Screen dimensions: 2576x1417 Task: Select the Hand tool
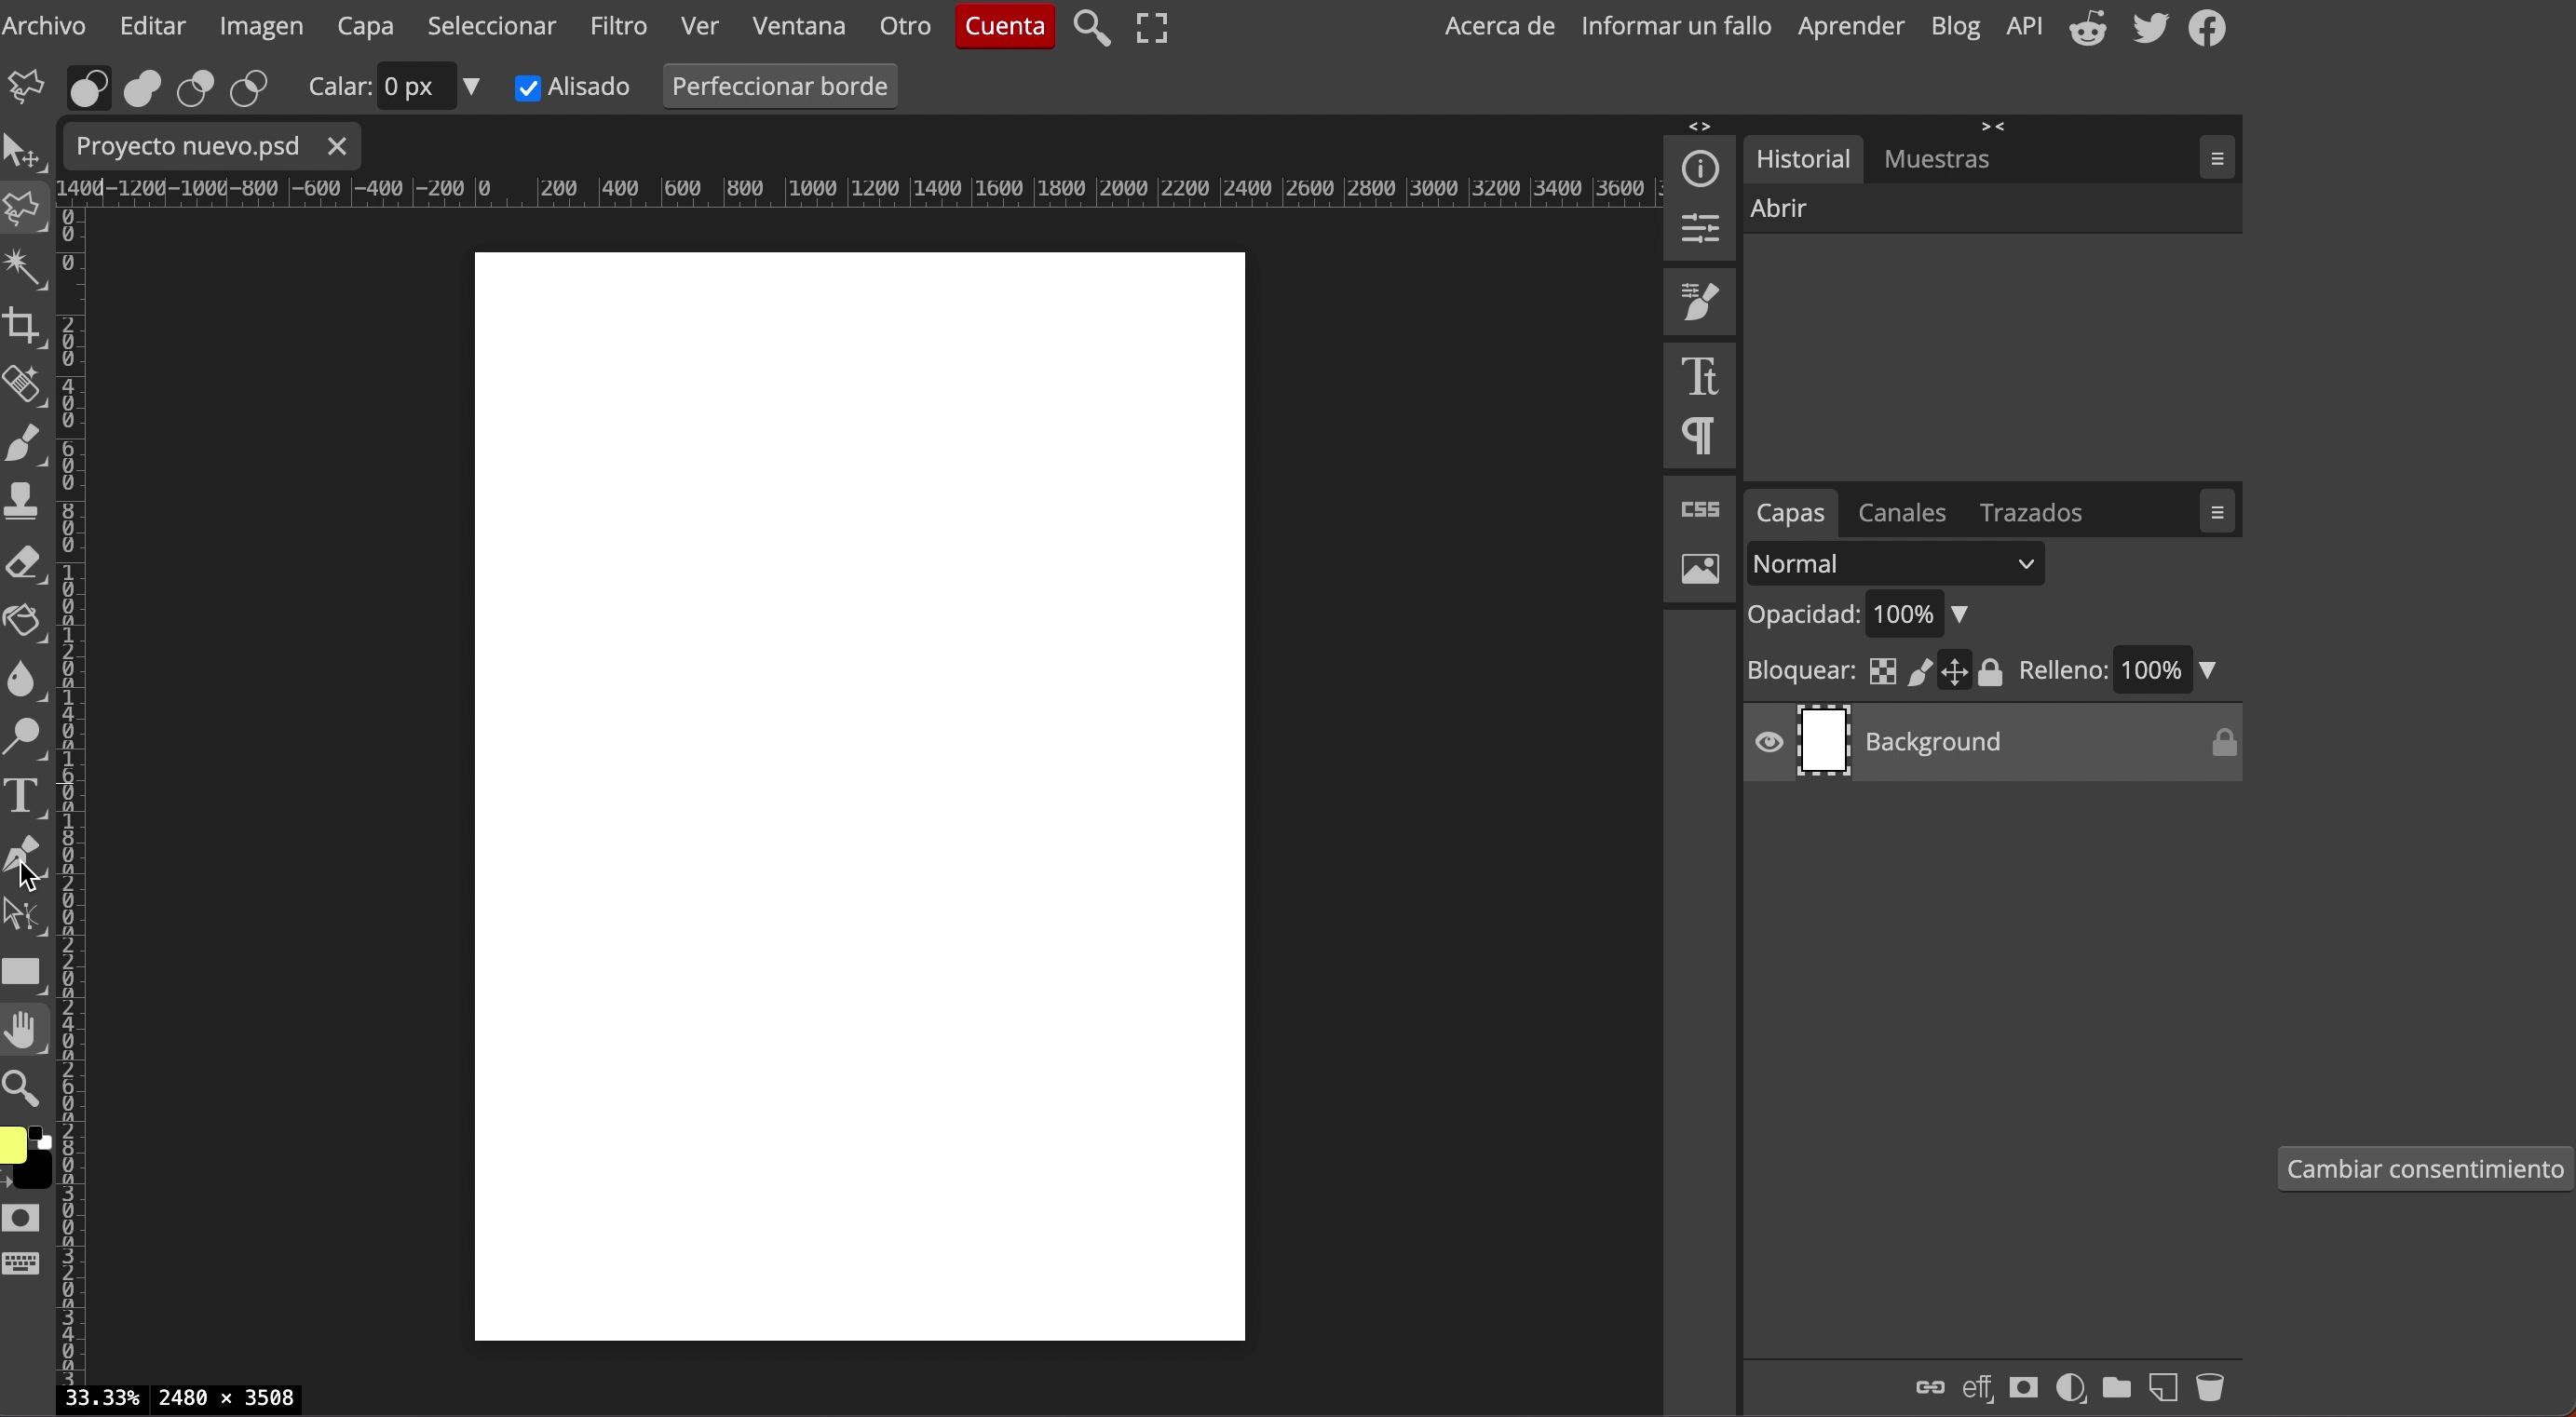click(22, 1030)
